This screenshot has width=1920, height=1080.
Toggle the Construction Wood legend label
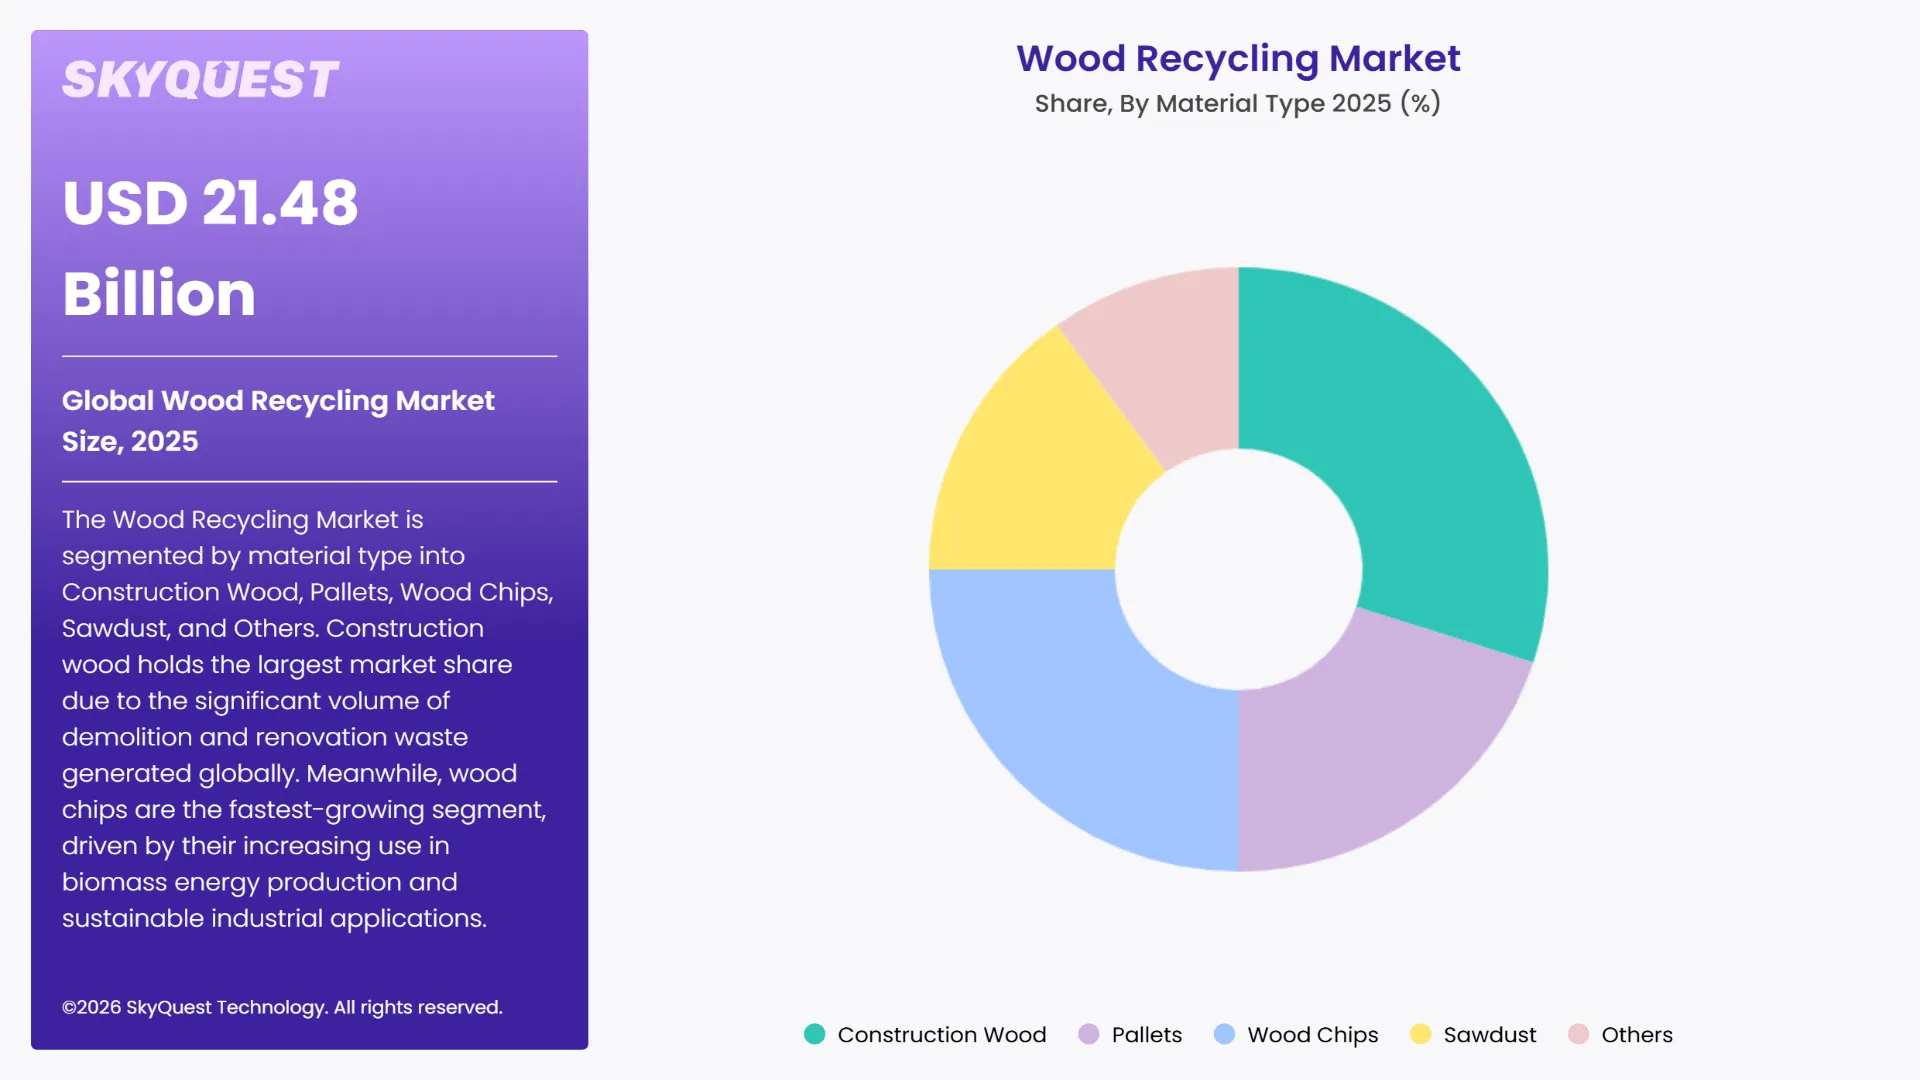942,1035
